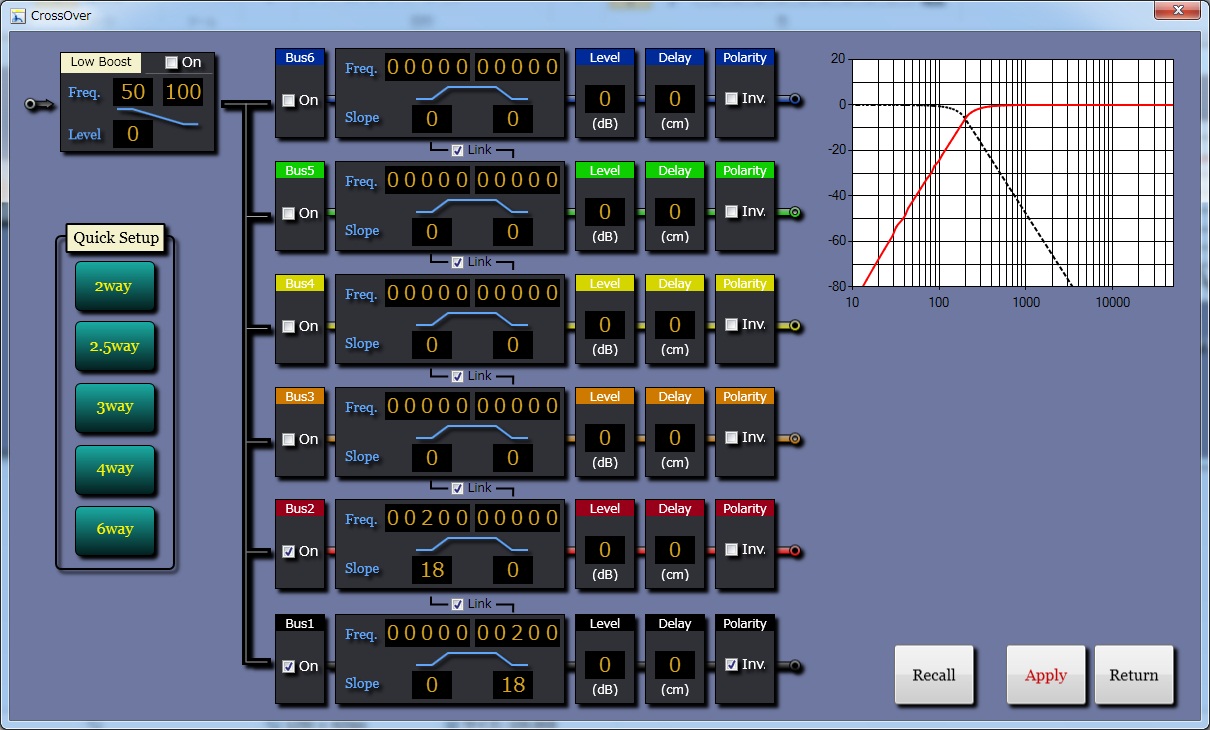Click the orange Bus3 output connector
1210x730 pixels.
click(795, 439)
